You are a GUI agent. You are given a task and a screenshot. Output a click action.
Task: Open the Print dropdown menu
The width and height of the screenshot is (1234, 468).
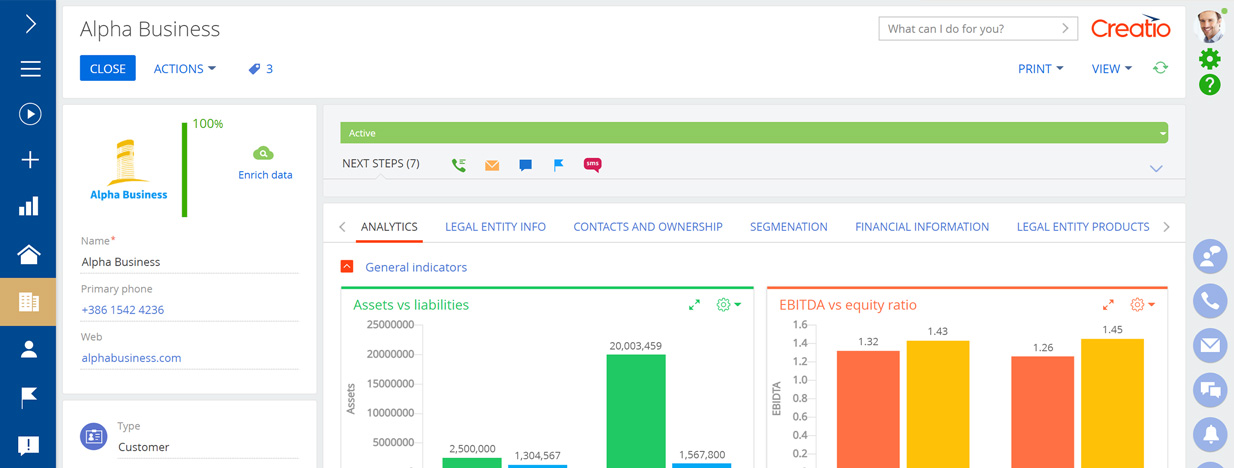tap(1040, 69)
